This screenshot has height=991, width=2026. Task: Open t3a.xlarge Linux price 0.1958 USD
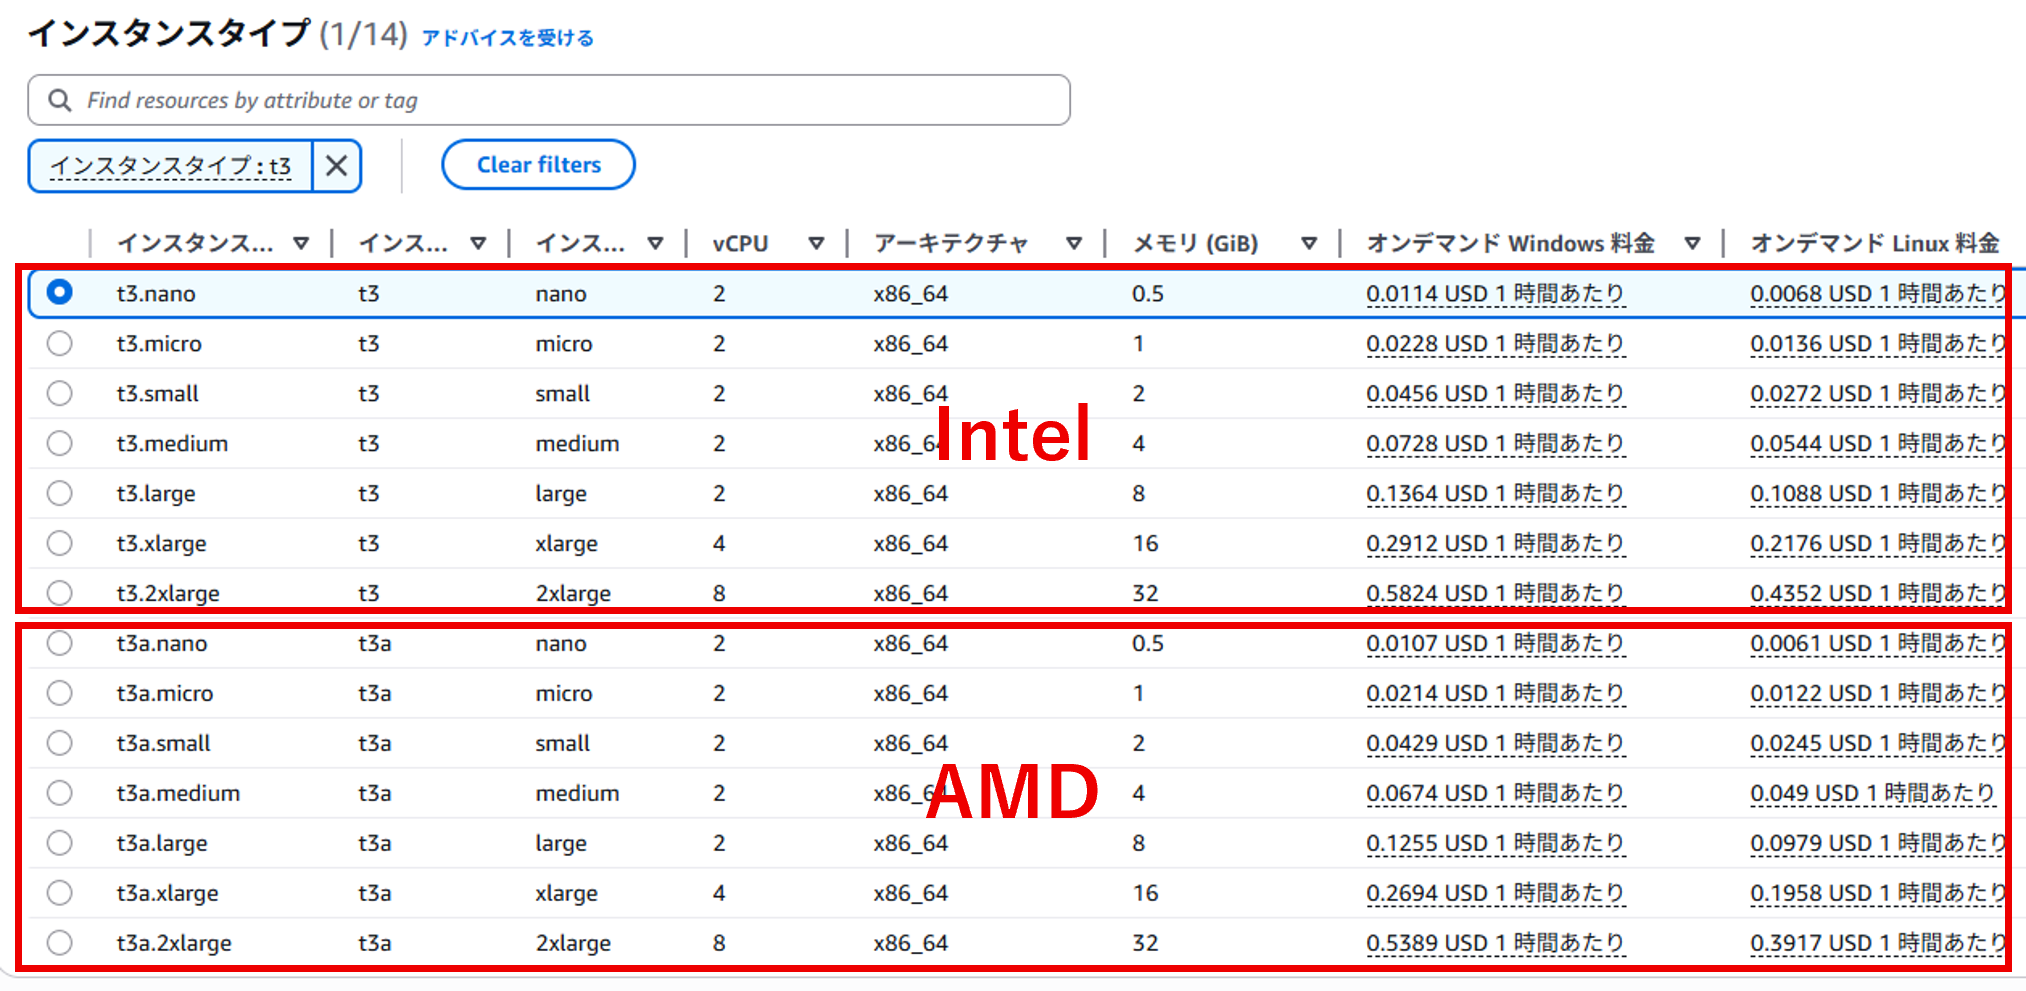tap(1878, 894)
